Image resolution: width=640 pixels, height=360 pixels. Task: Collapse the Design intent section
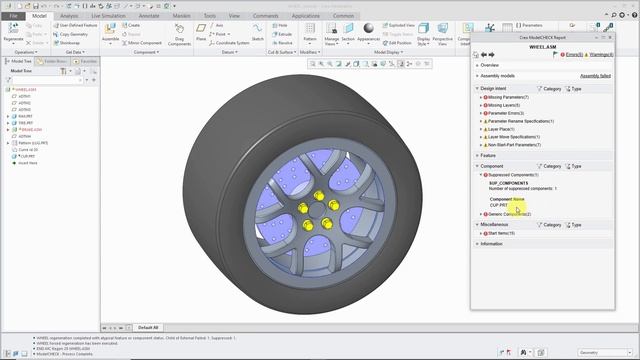[x=477, y=89]
